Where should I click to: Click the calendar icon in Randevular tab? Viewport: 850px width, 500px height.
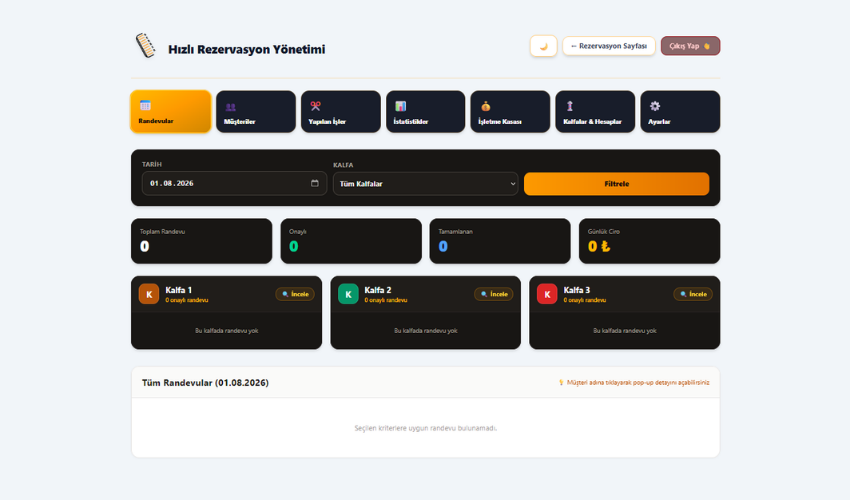145,105
